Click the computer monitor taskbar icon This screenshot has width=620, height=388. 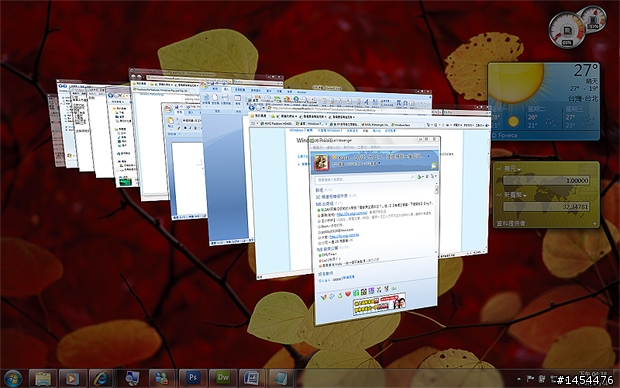tap(132, 379)
